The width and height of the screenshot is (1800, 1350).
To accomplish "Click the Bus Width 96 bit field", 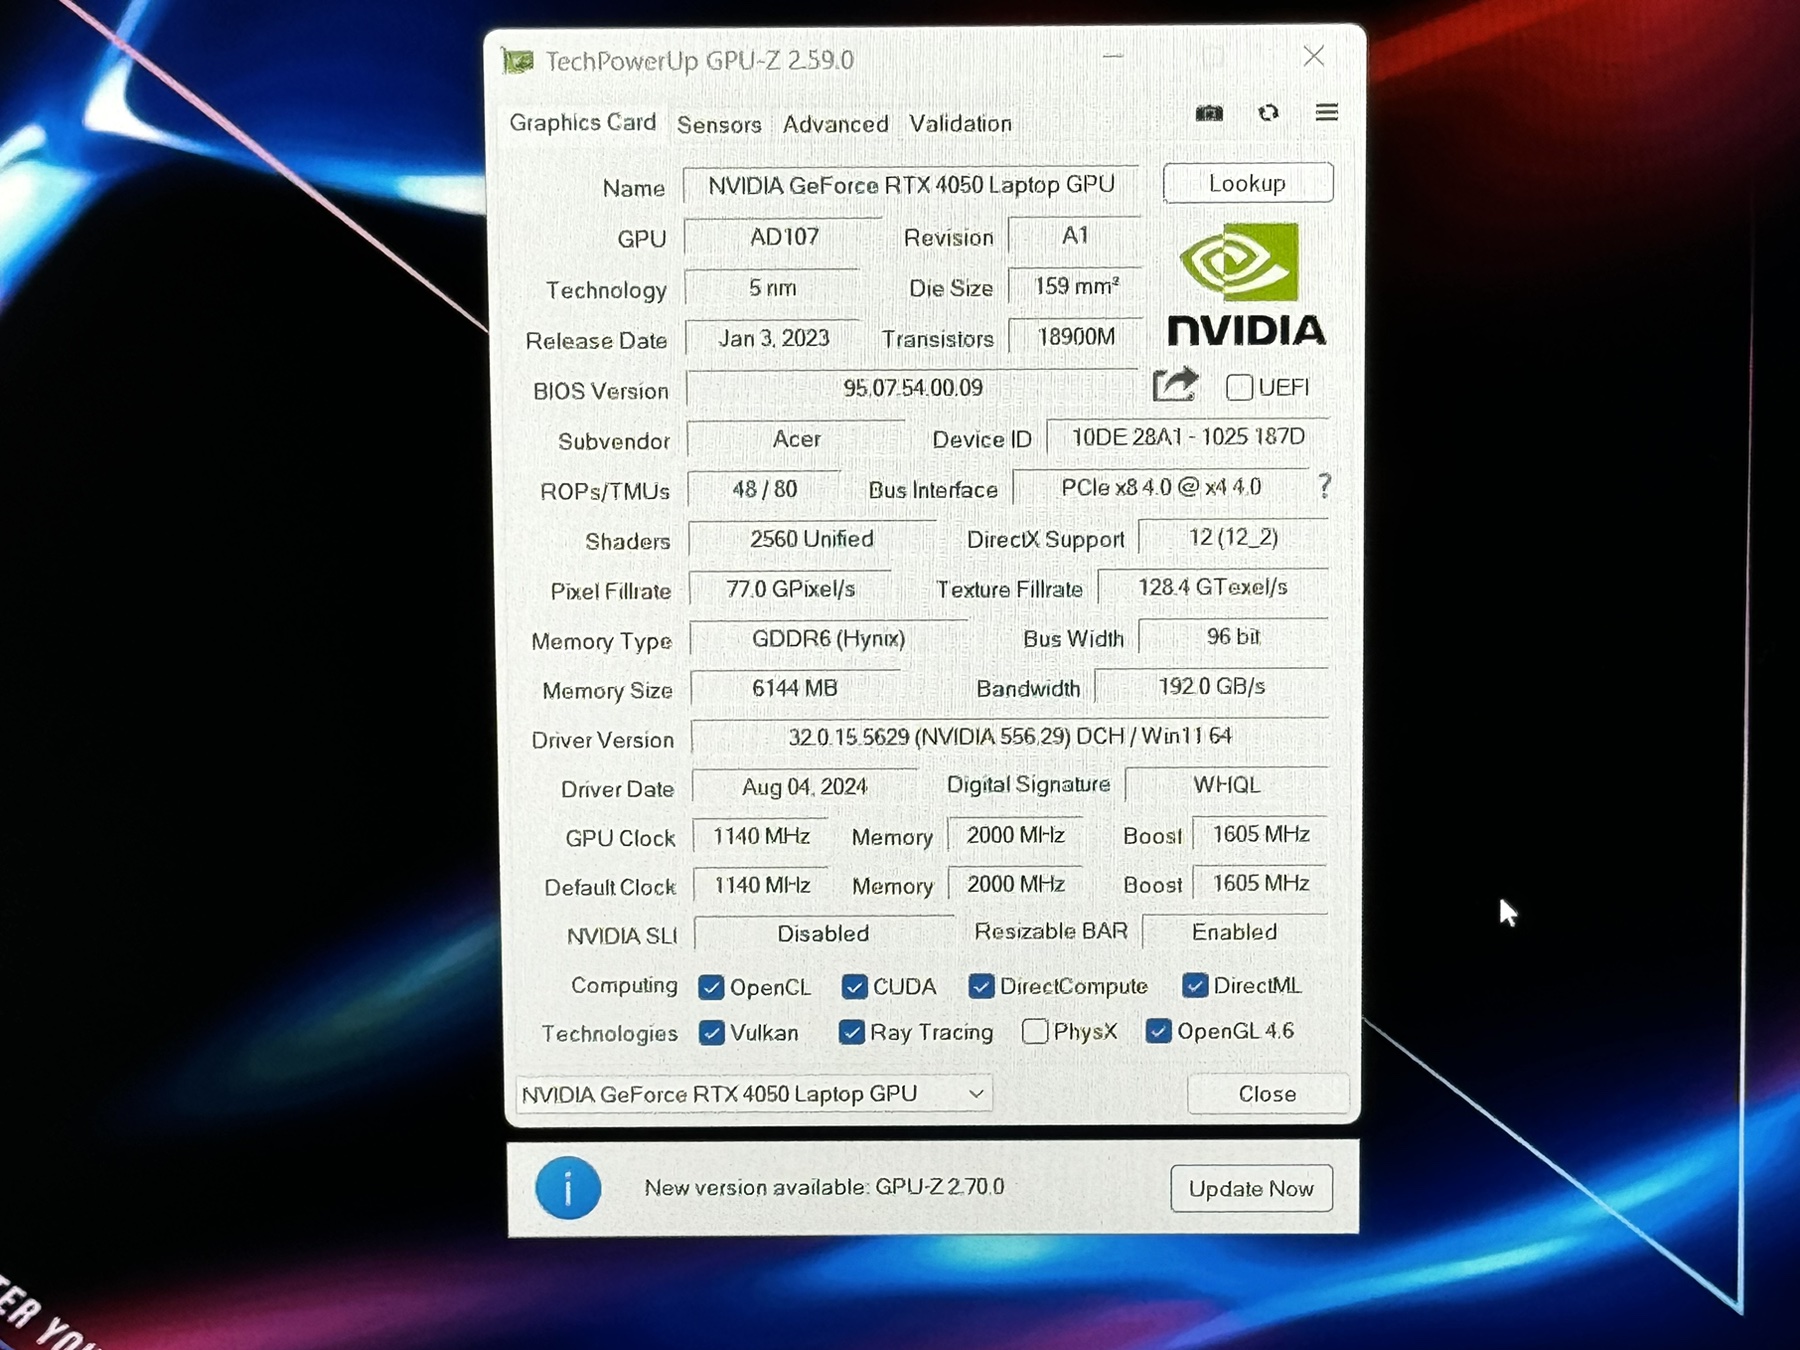I will [x=1233, y=637].
